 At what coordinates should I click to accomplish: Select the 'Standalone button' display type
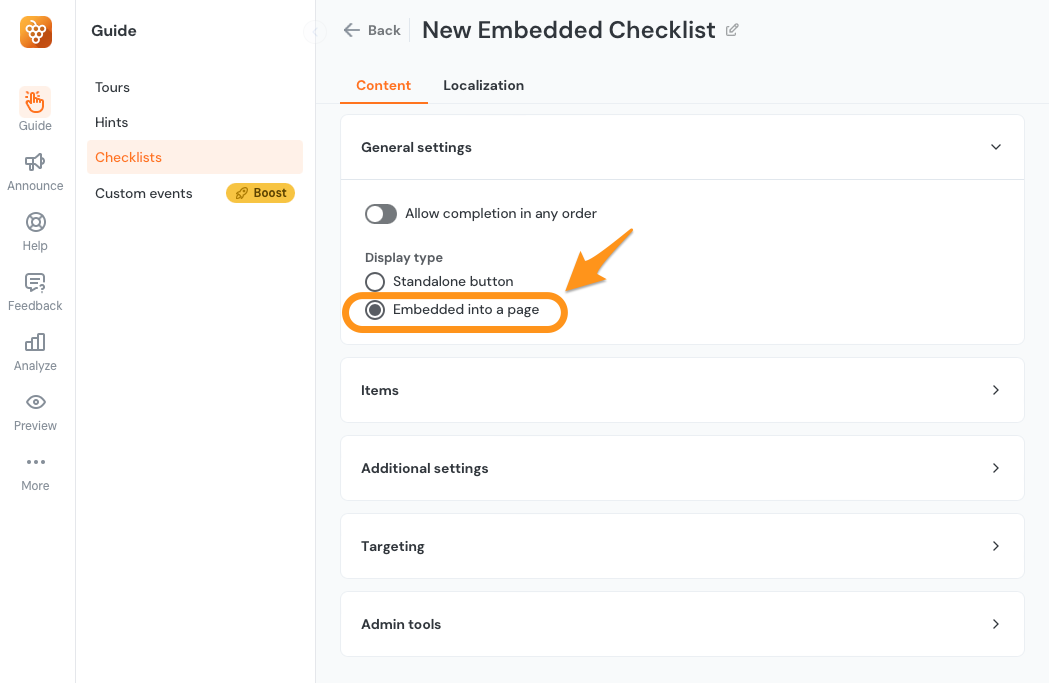coord(375,281)
